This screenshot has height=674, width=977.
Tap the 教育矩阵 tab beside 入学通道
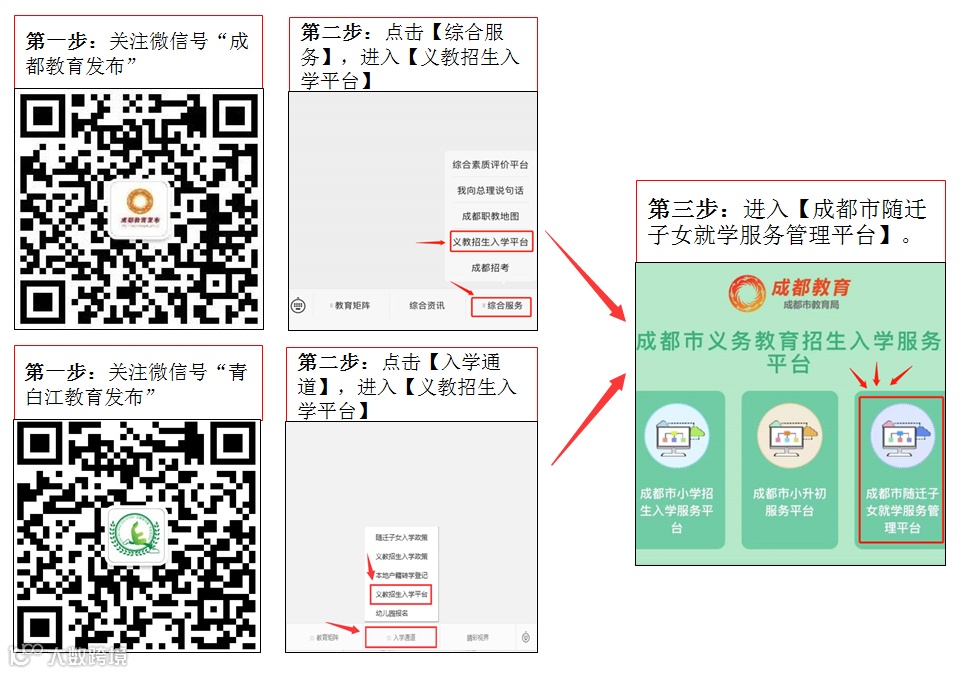pyautogui.click(x=325, y=637)
